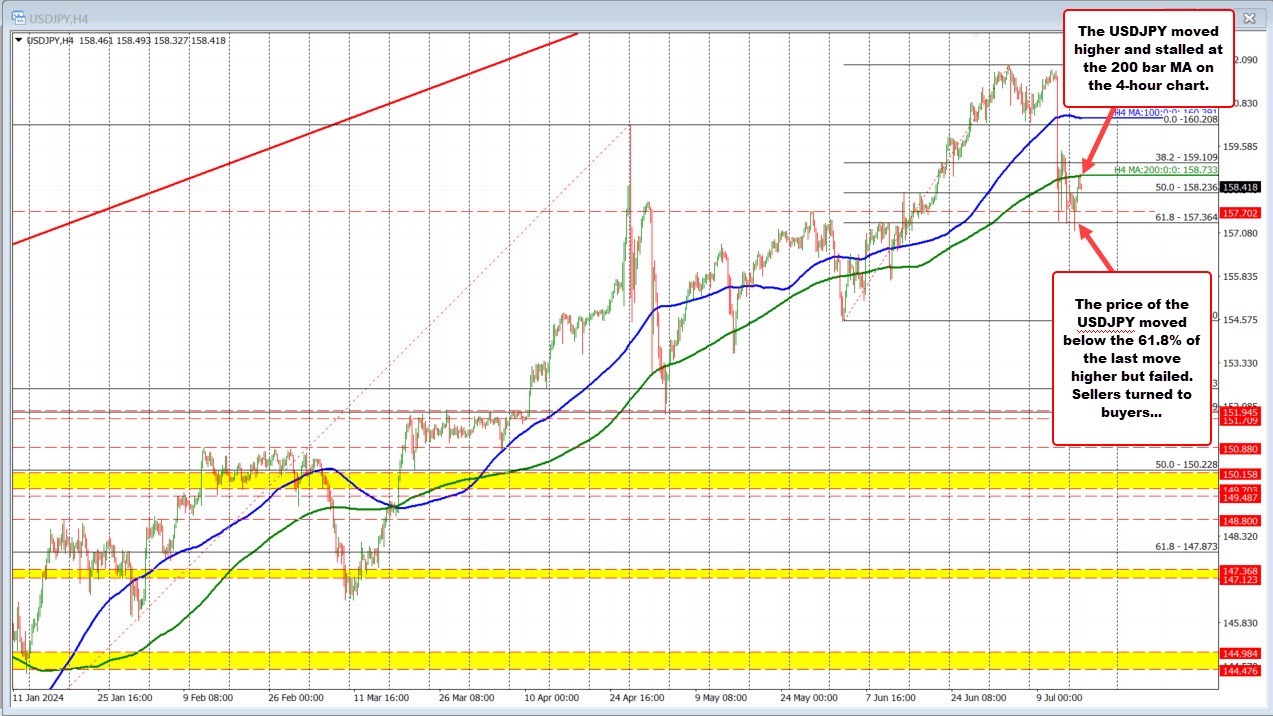Expand the one-click trading triangle beside USDJPY,H4
1273x716 pixels.
tap(19, 40)
